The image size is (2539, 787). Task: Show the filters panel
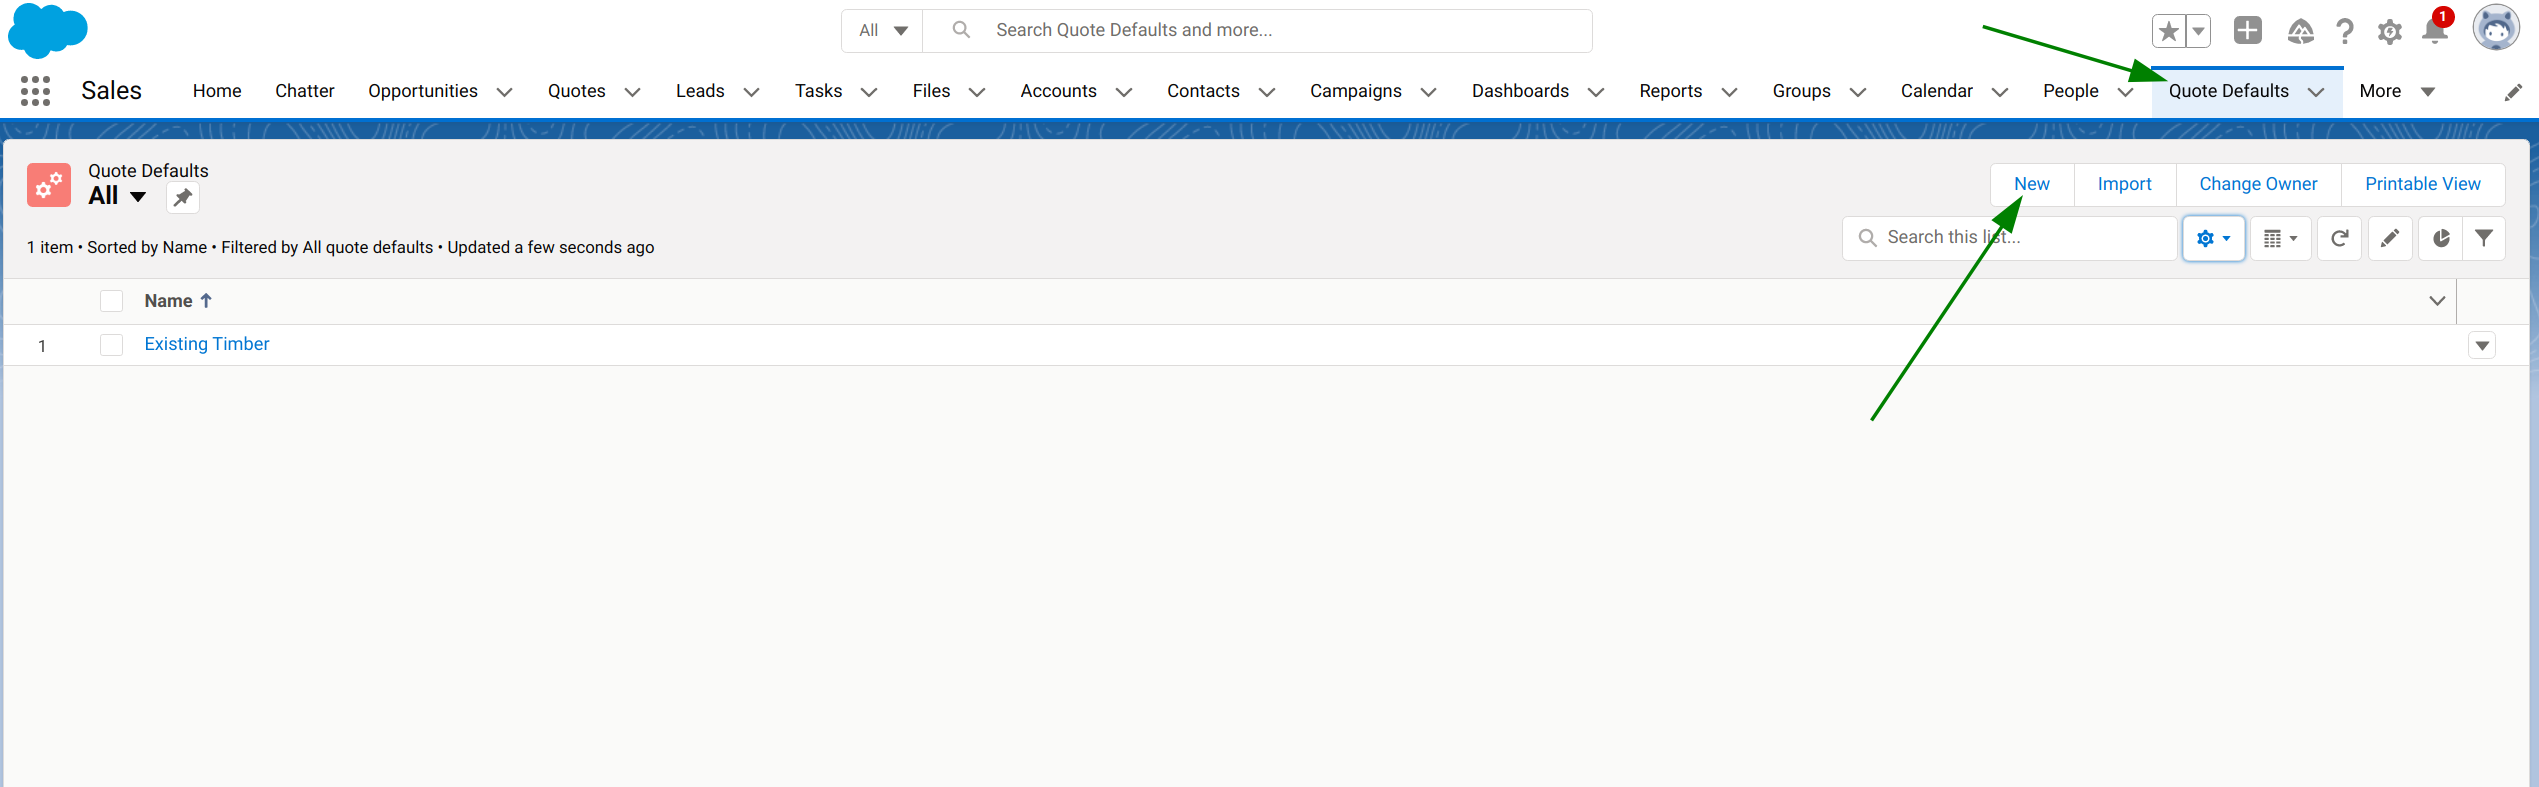(x=2484, y=238)
